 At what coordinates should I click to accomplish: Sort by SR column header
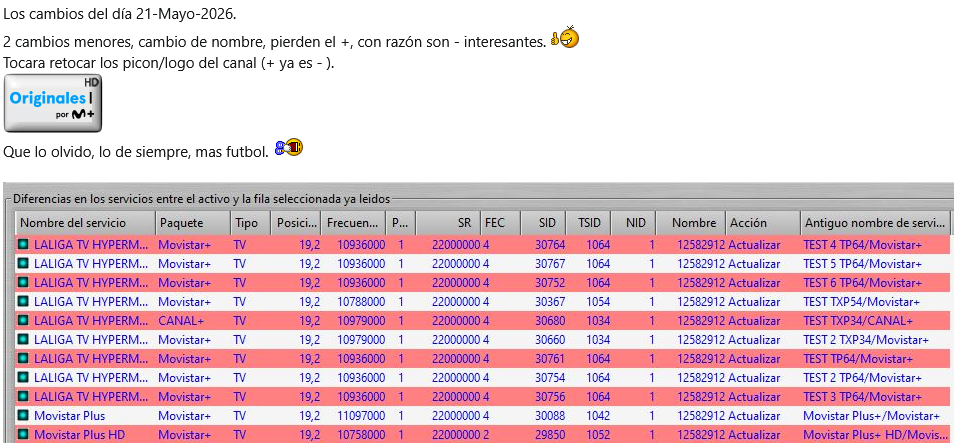(x=448, y=223)
